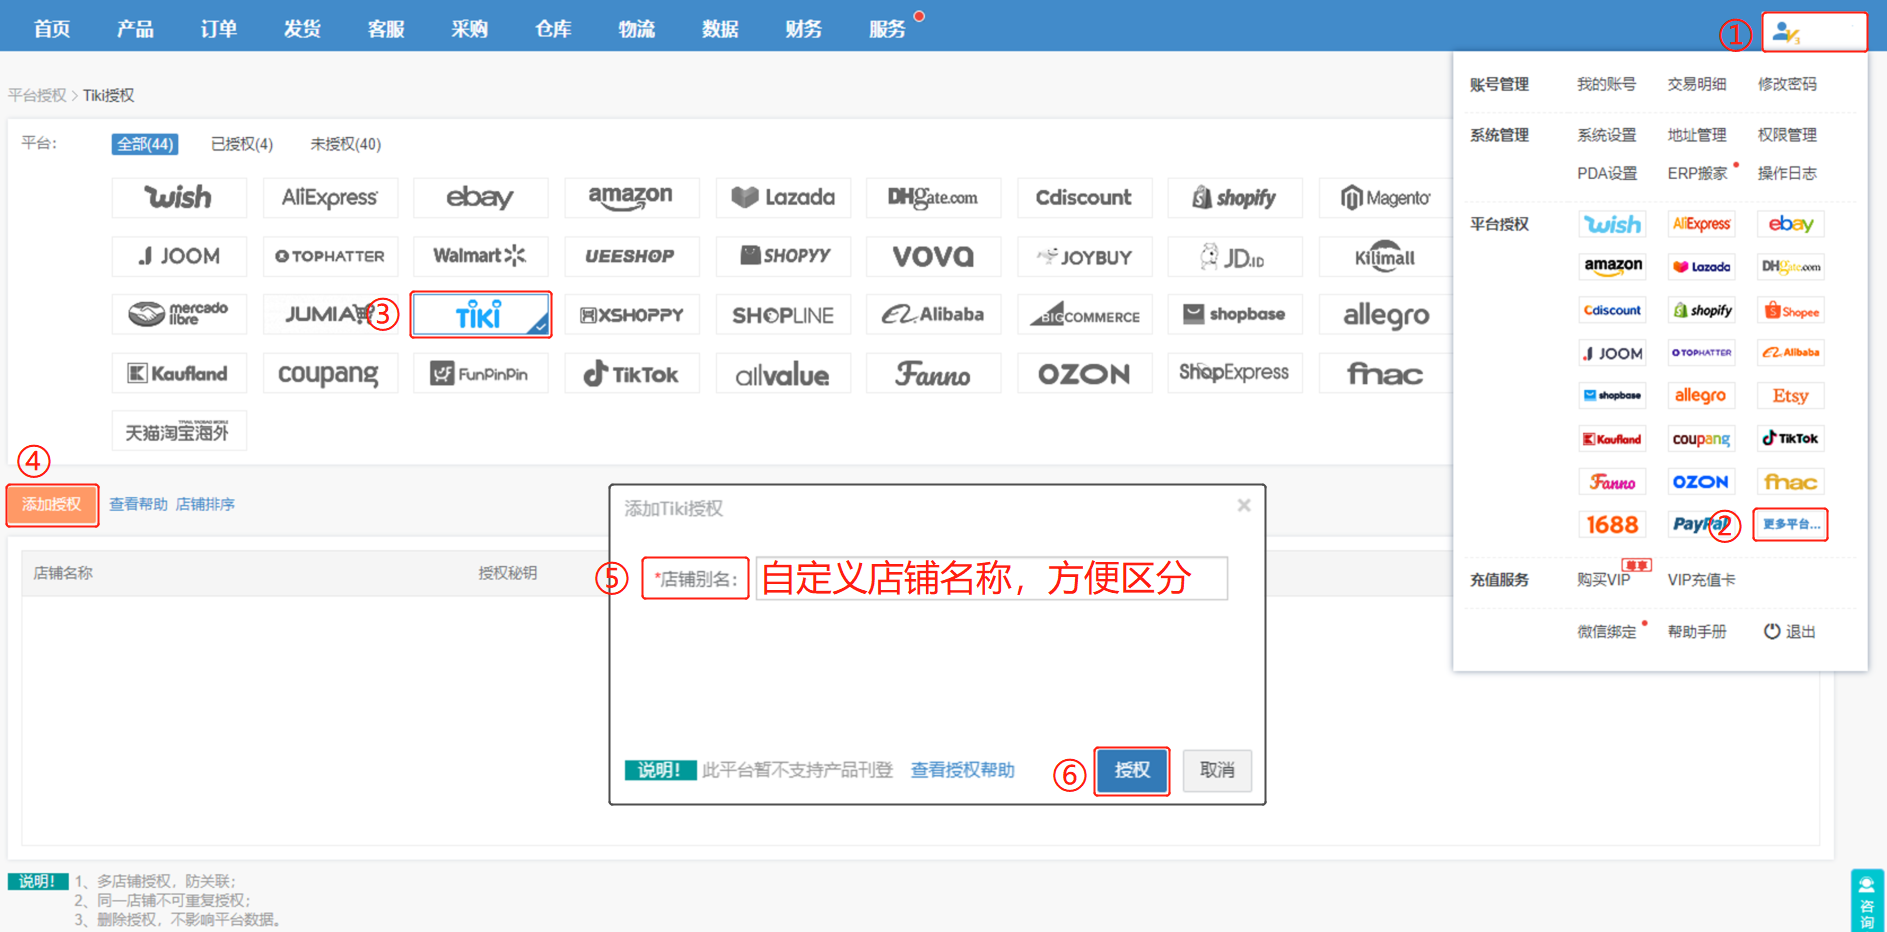1887x932 pixels.
Task: Open the 店铺排序 link
Action: pos(205,504)
